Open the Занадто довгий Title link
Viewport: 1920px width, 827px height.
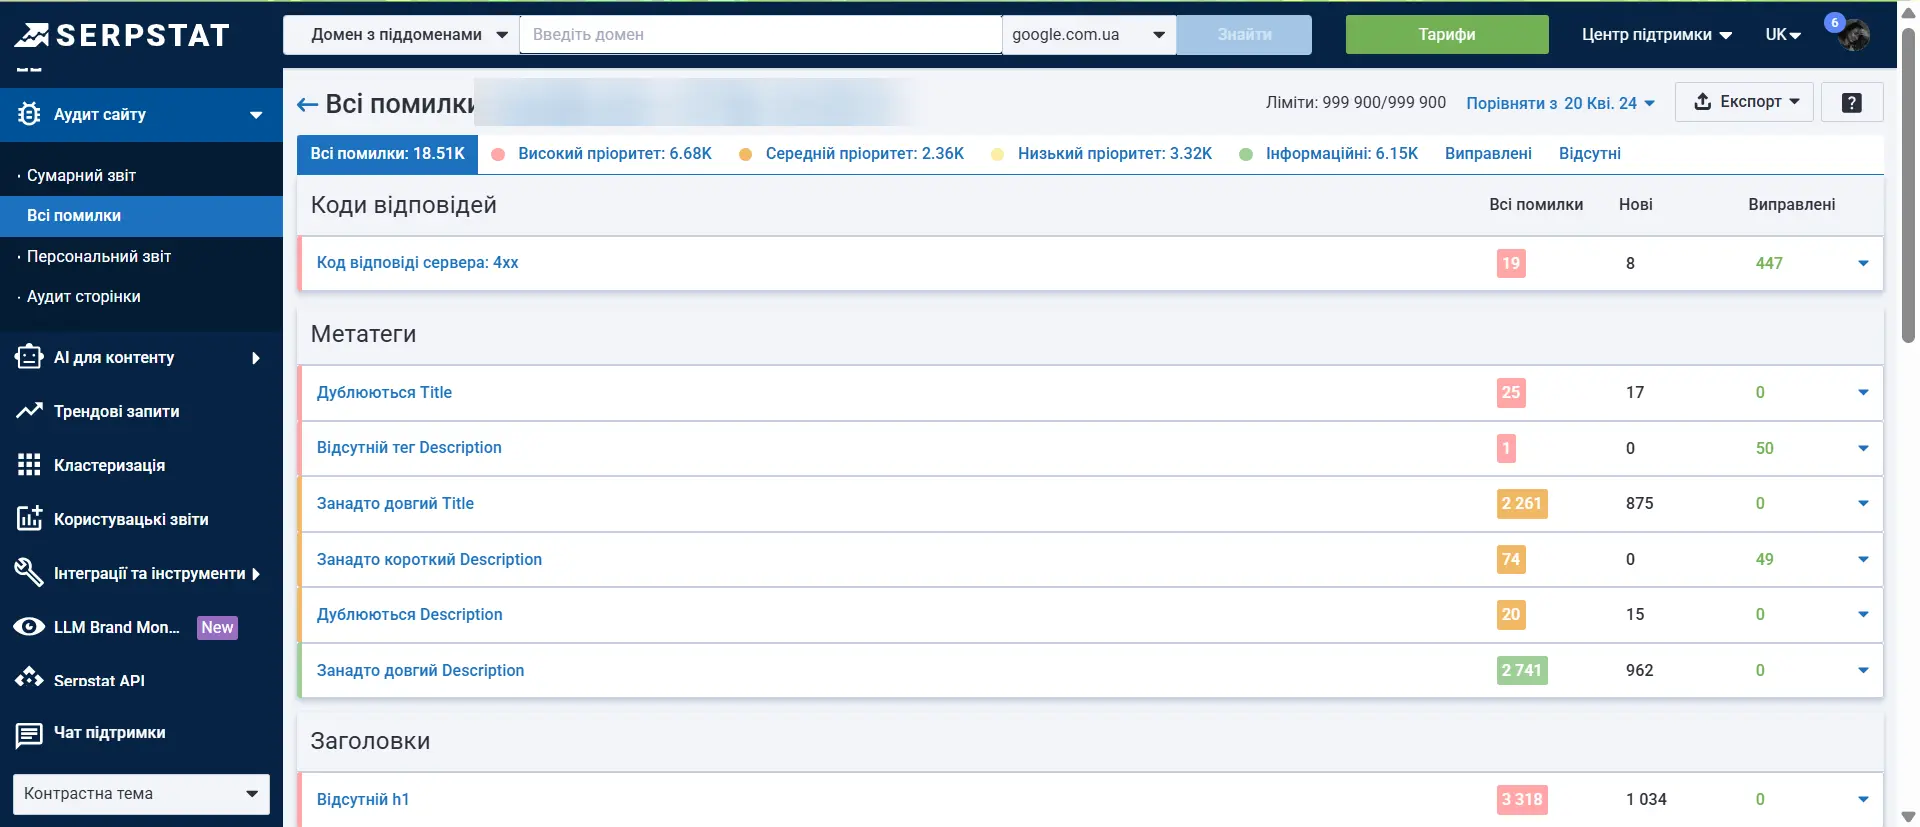[395, 504]
